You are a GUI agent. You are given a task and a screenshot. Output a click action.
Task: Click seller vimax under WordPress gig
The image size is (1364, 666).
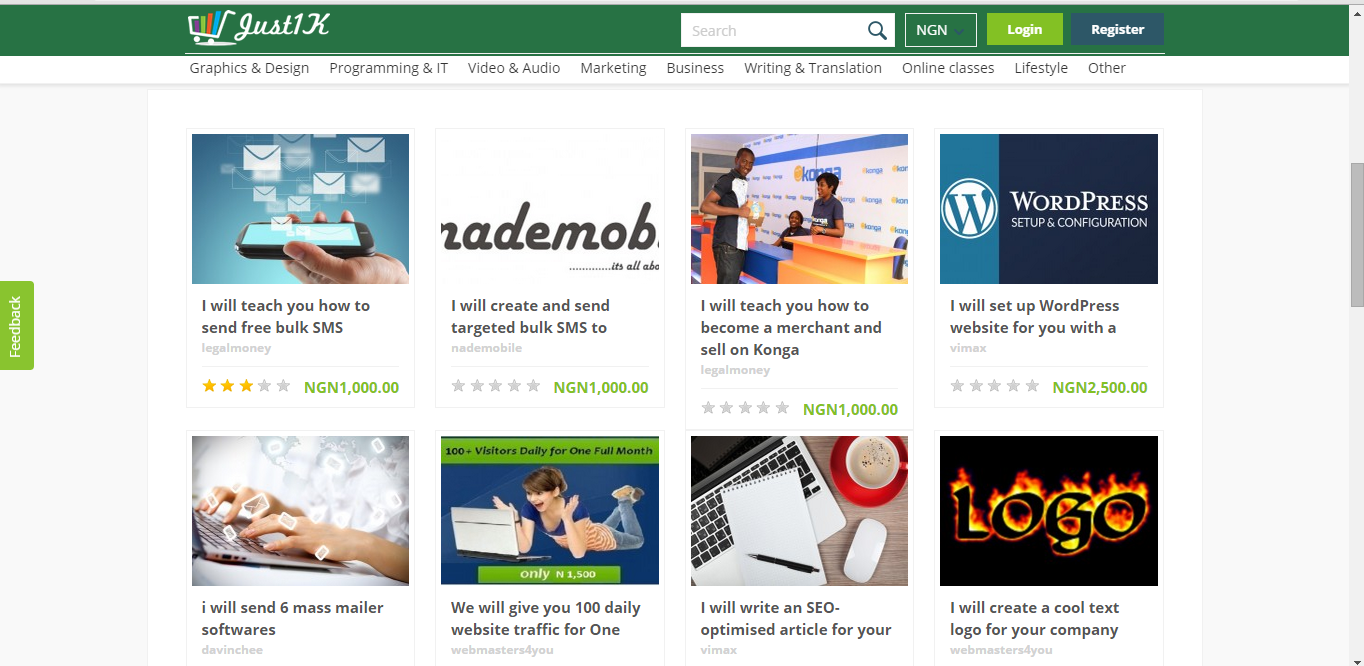(968, 348)
